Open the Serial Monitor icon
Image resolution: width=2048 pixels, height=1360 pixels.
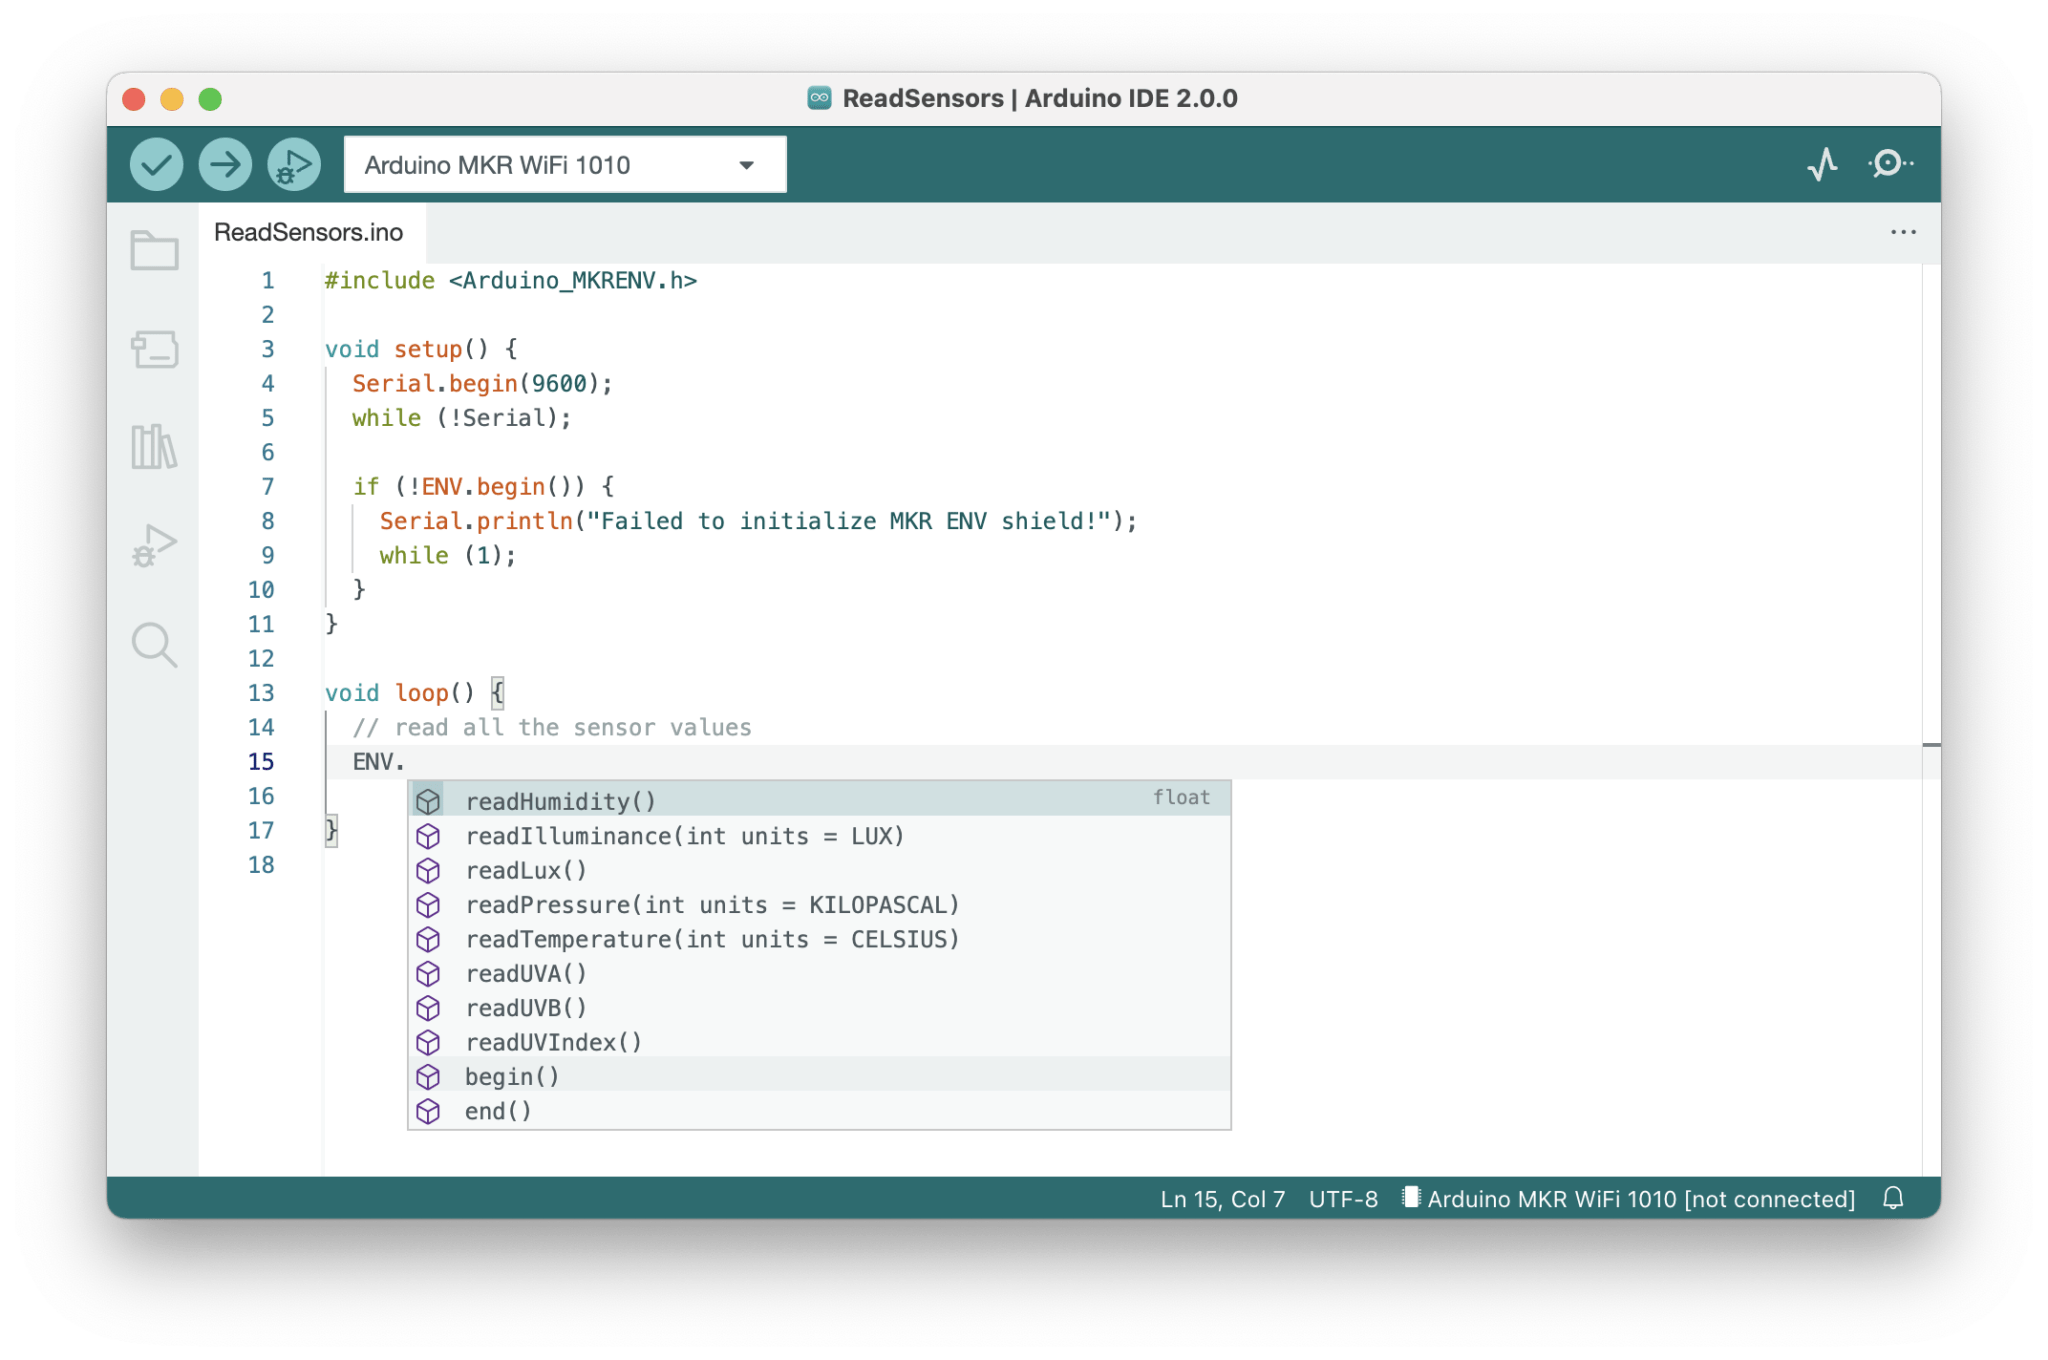[1890, 163]
